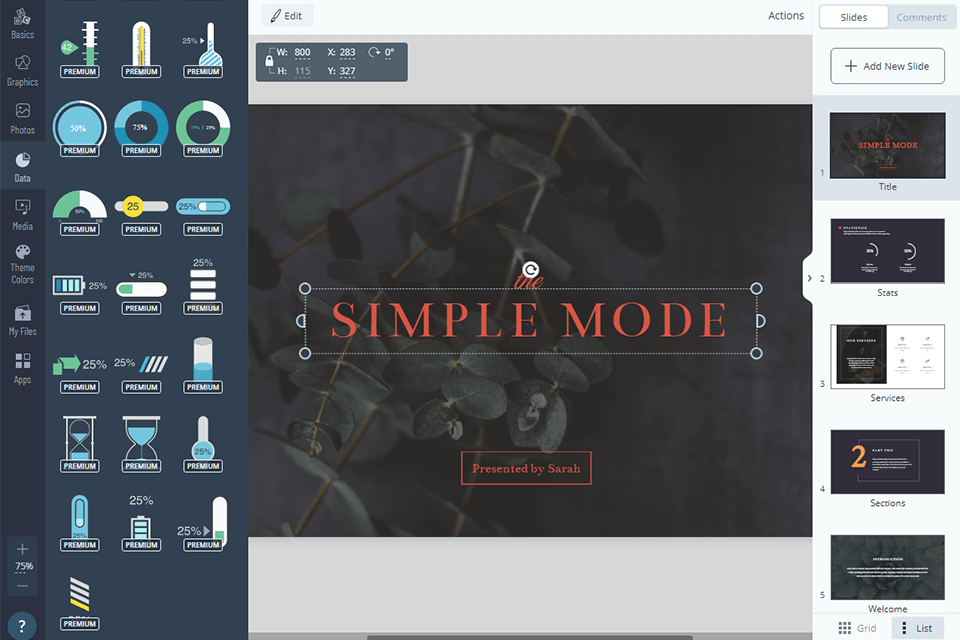This screenshot has height=640, width=960.
Task: Select the hourglass with blue sand widget
Action: (141, 441)
